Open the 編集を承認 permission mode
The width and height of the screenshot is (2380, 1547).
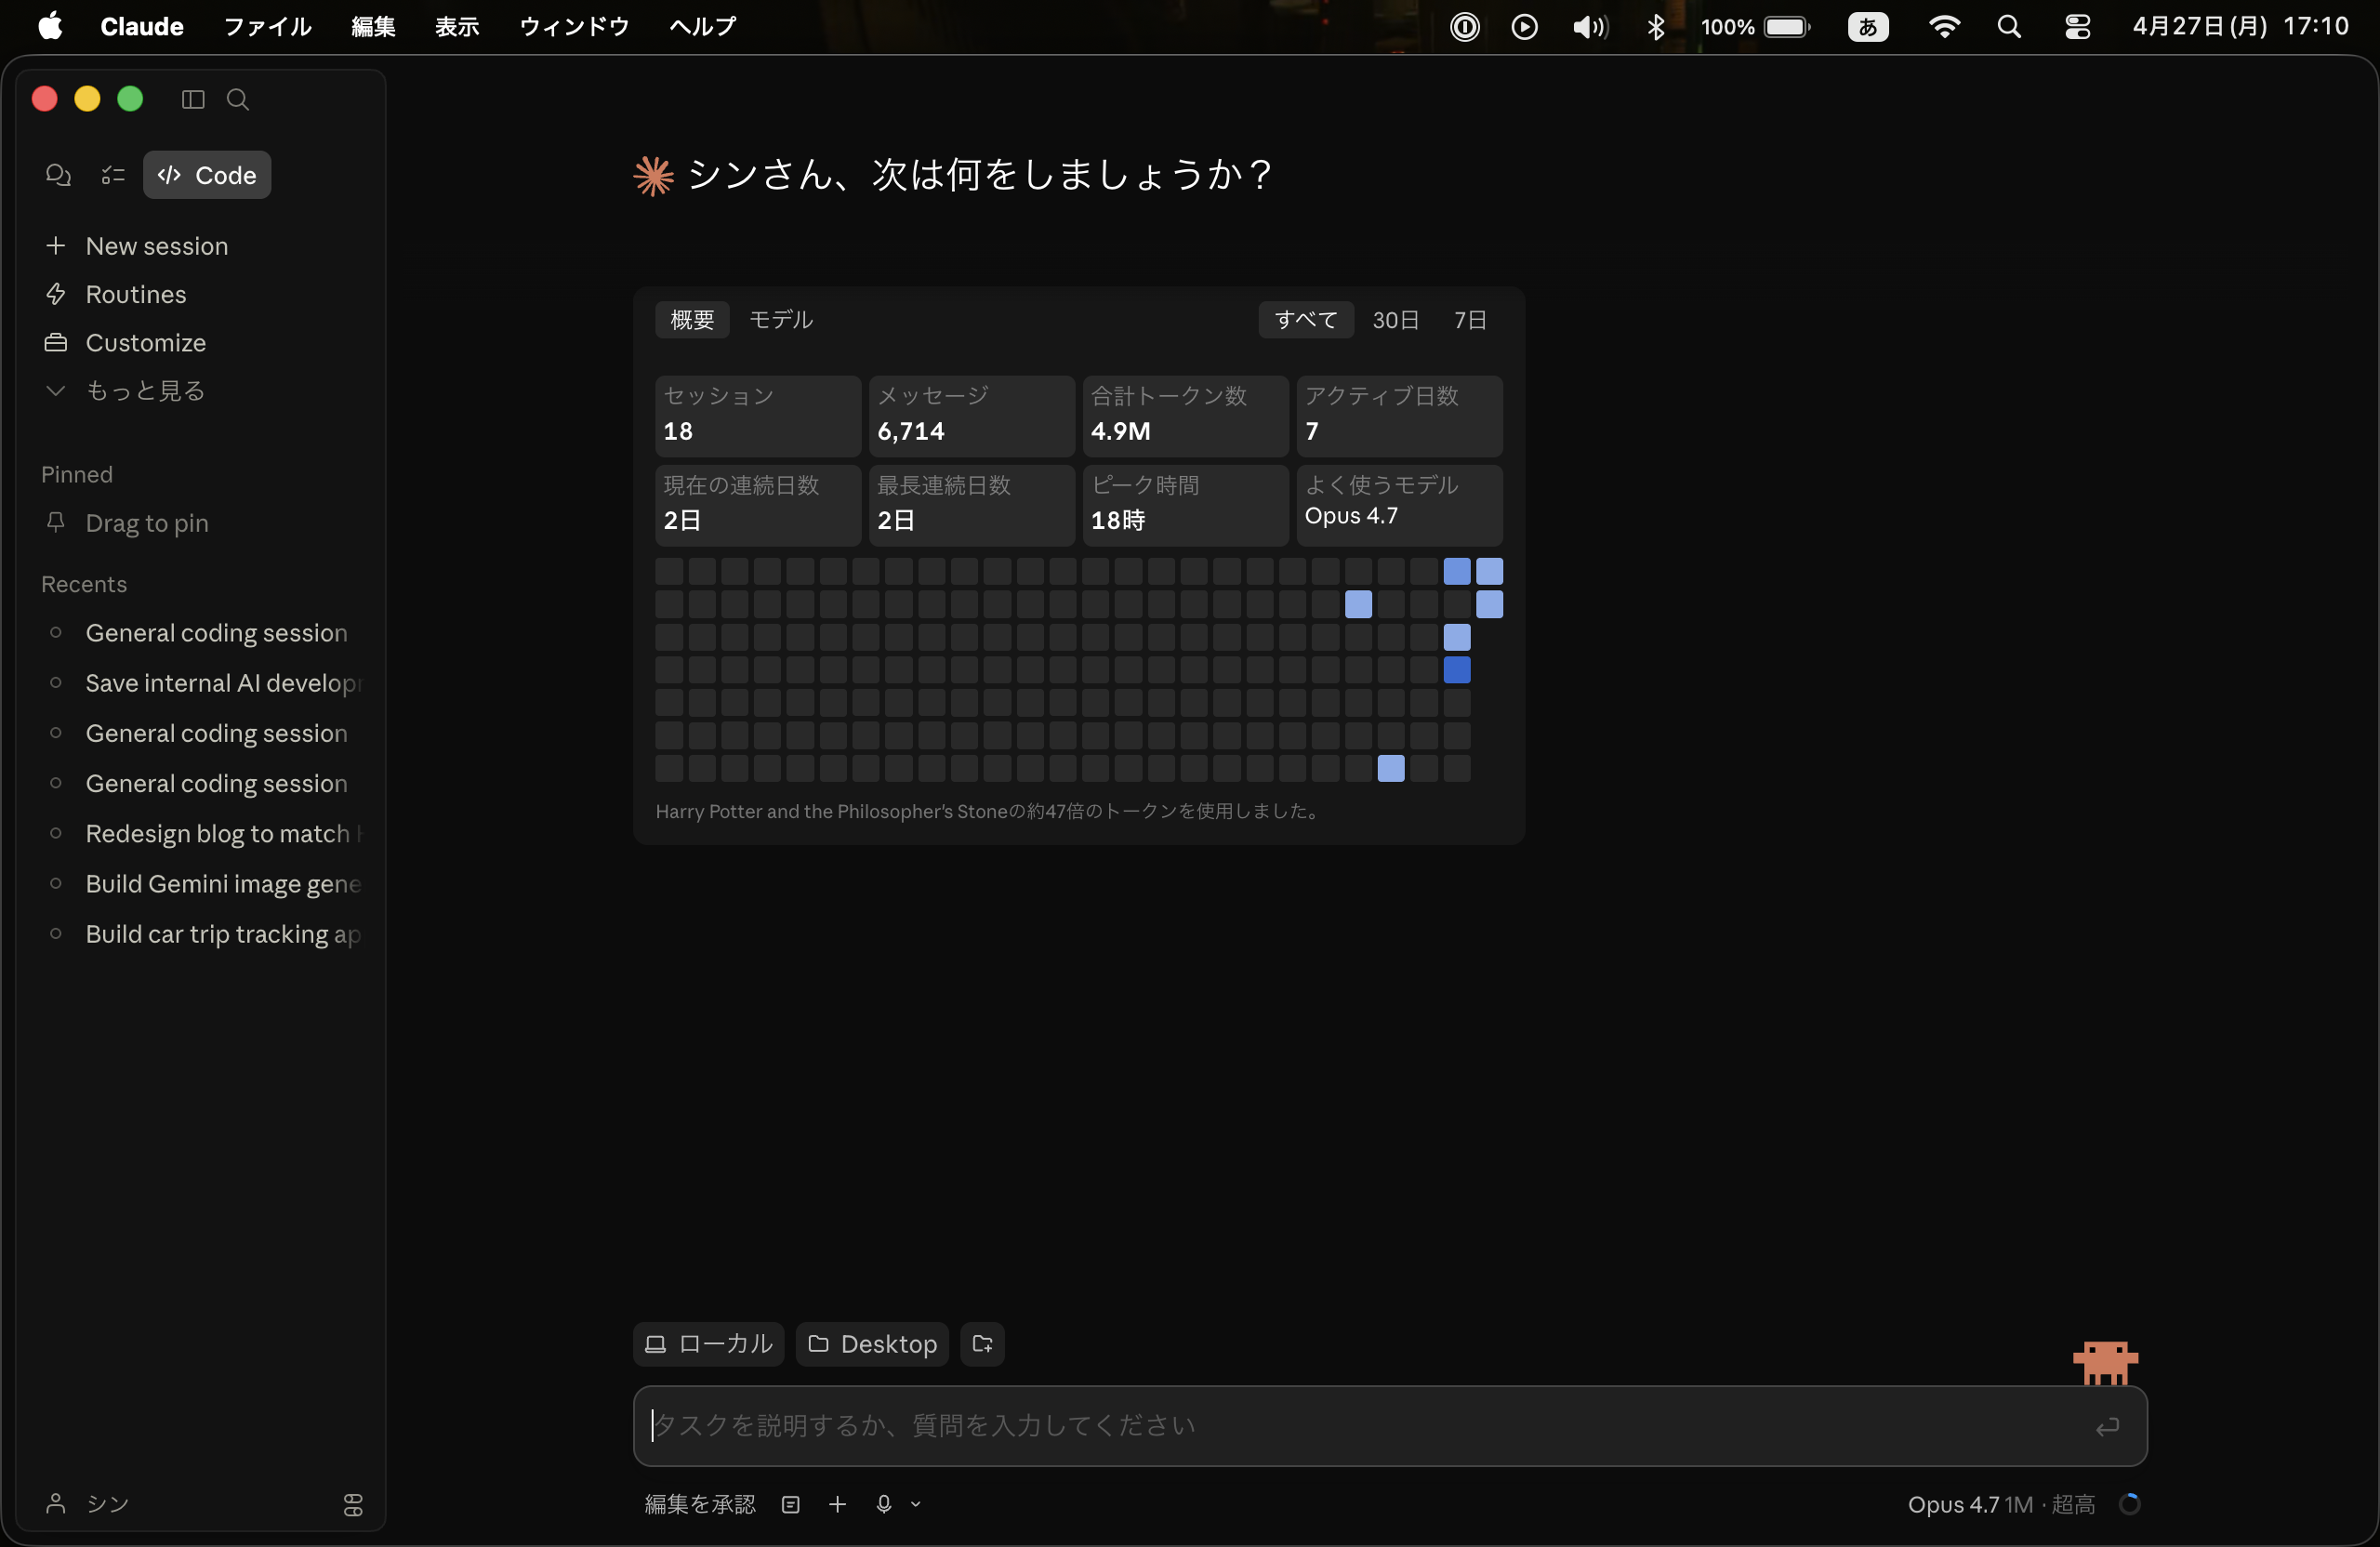[x=700, y=1504]
